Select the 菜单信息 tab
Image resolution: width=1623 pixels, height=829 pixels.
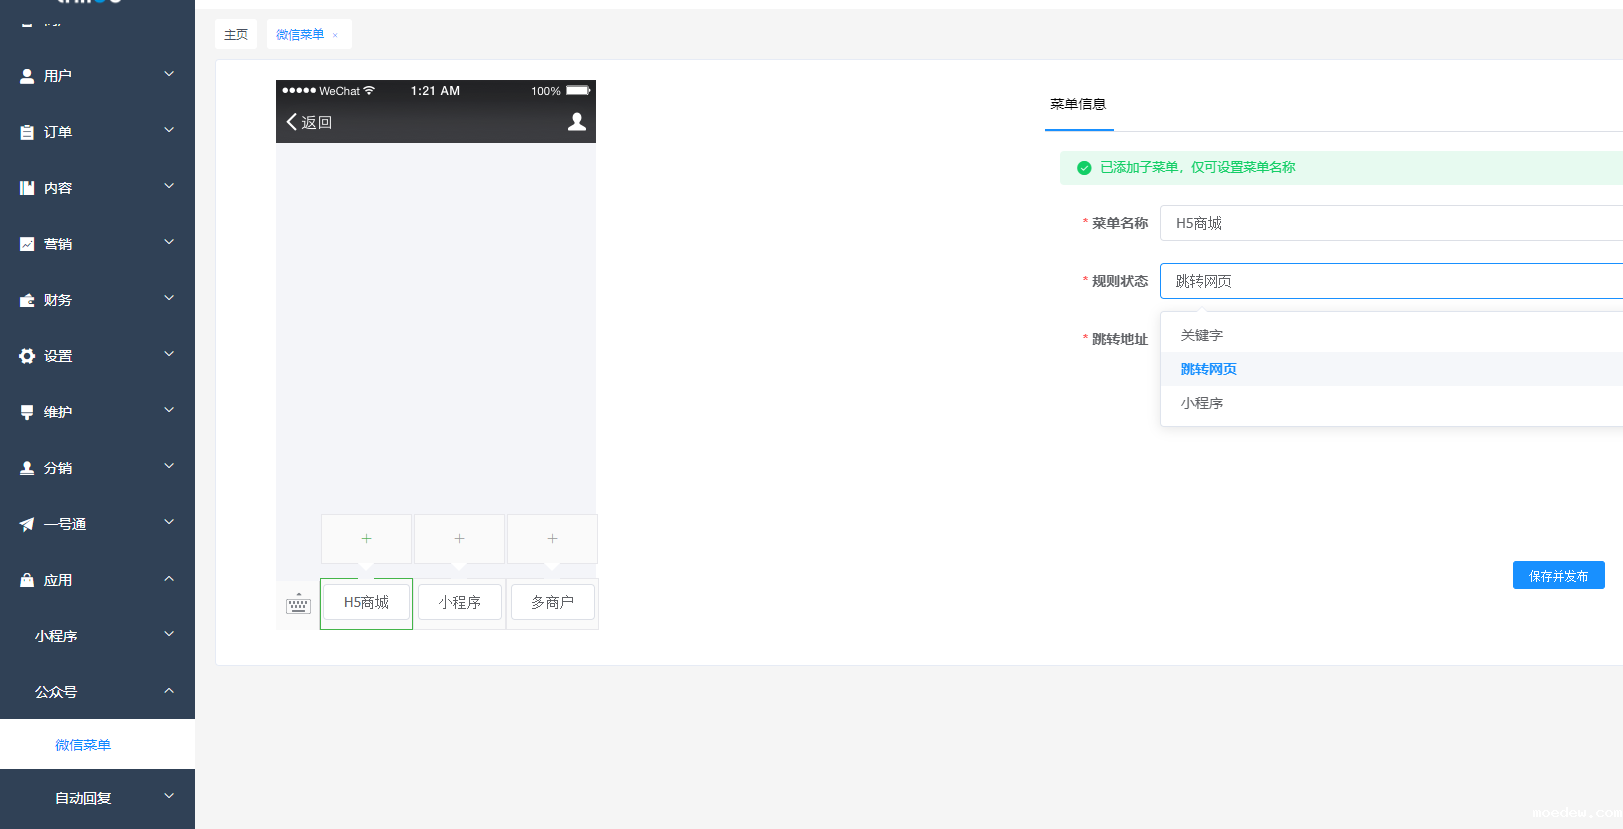pyautogui.click(x=1078, y=104)
